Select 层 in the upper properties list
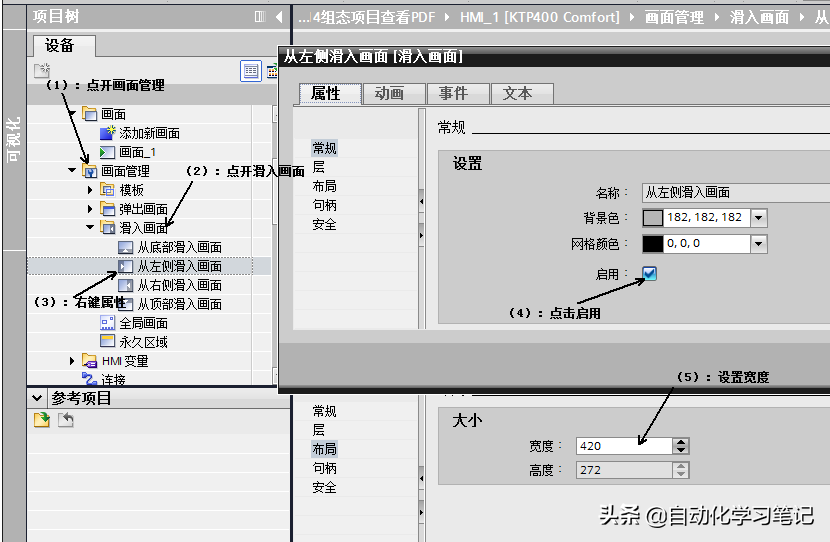The height and width of the screenshot is (542, 830). (x=319, y=167)
